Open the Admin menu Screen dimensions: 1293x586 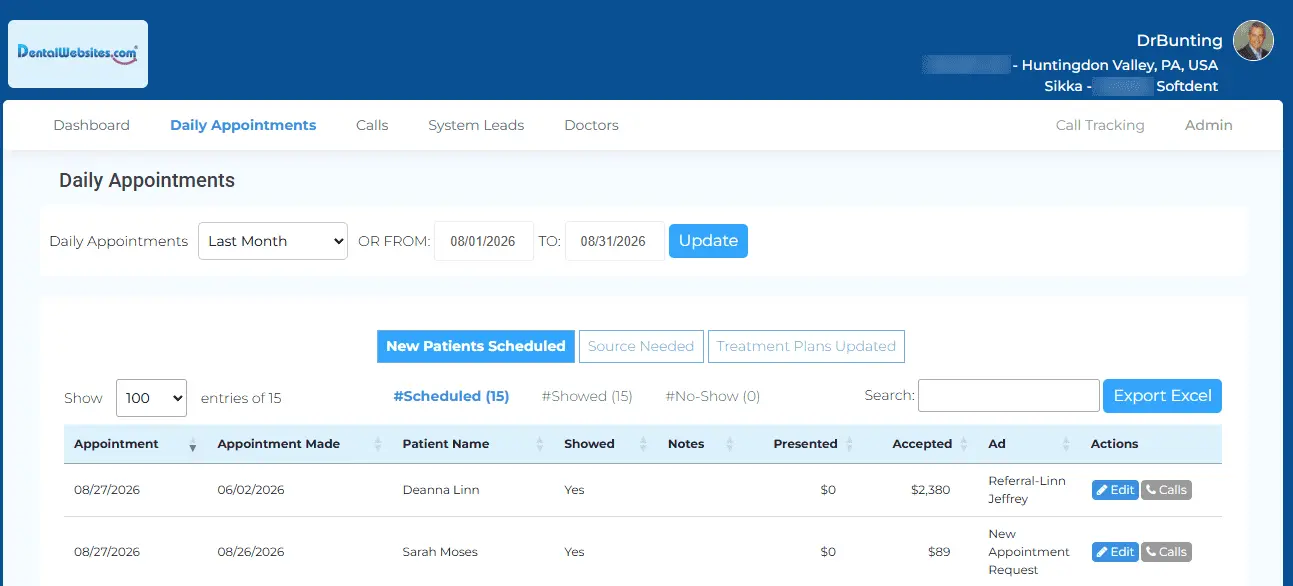(x=1209, y=125)
